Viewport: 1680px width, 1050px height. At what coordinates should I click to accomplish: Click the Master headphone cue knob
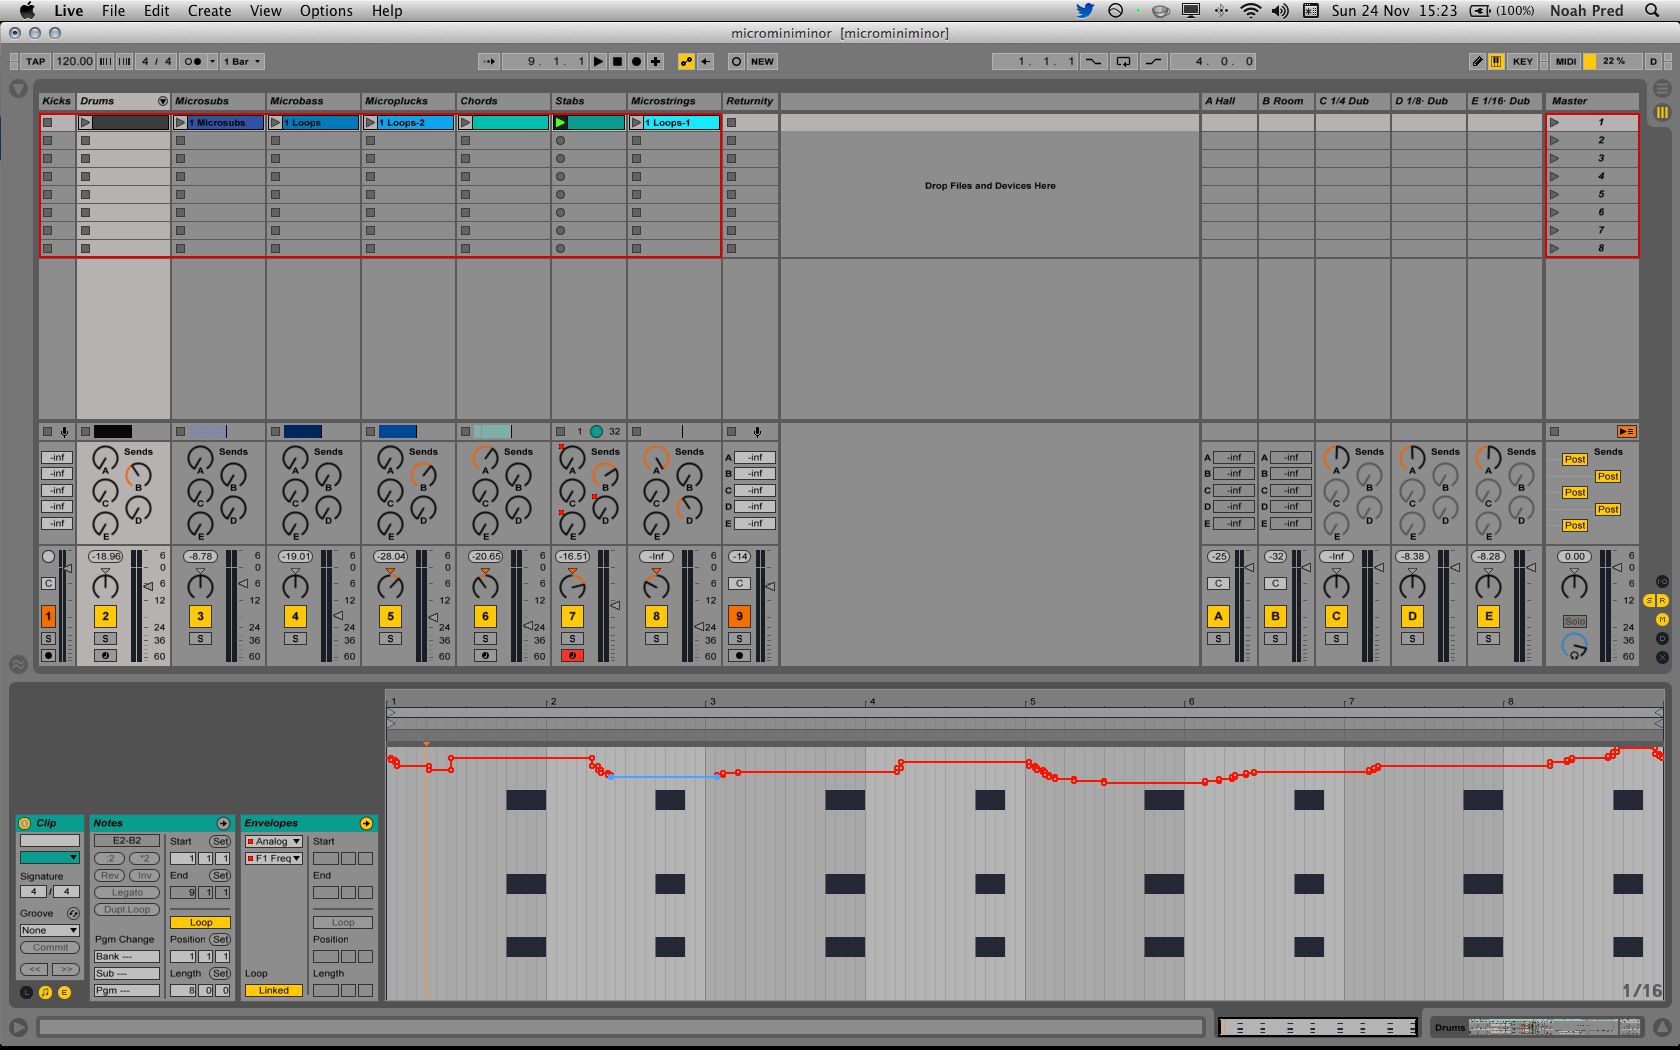[x=1574, y=646]
